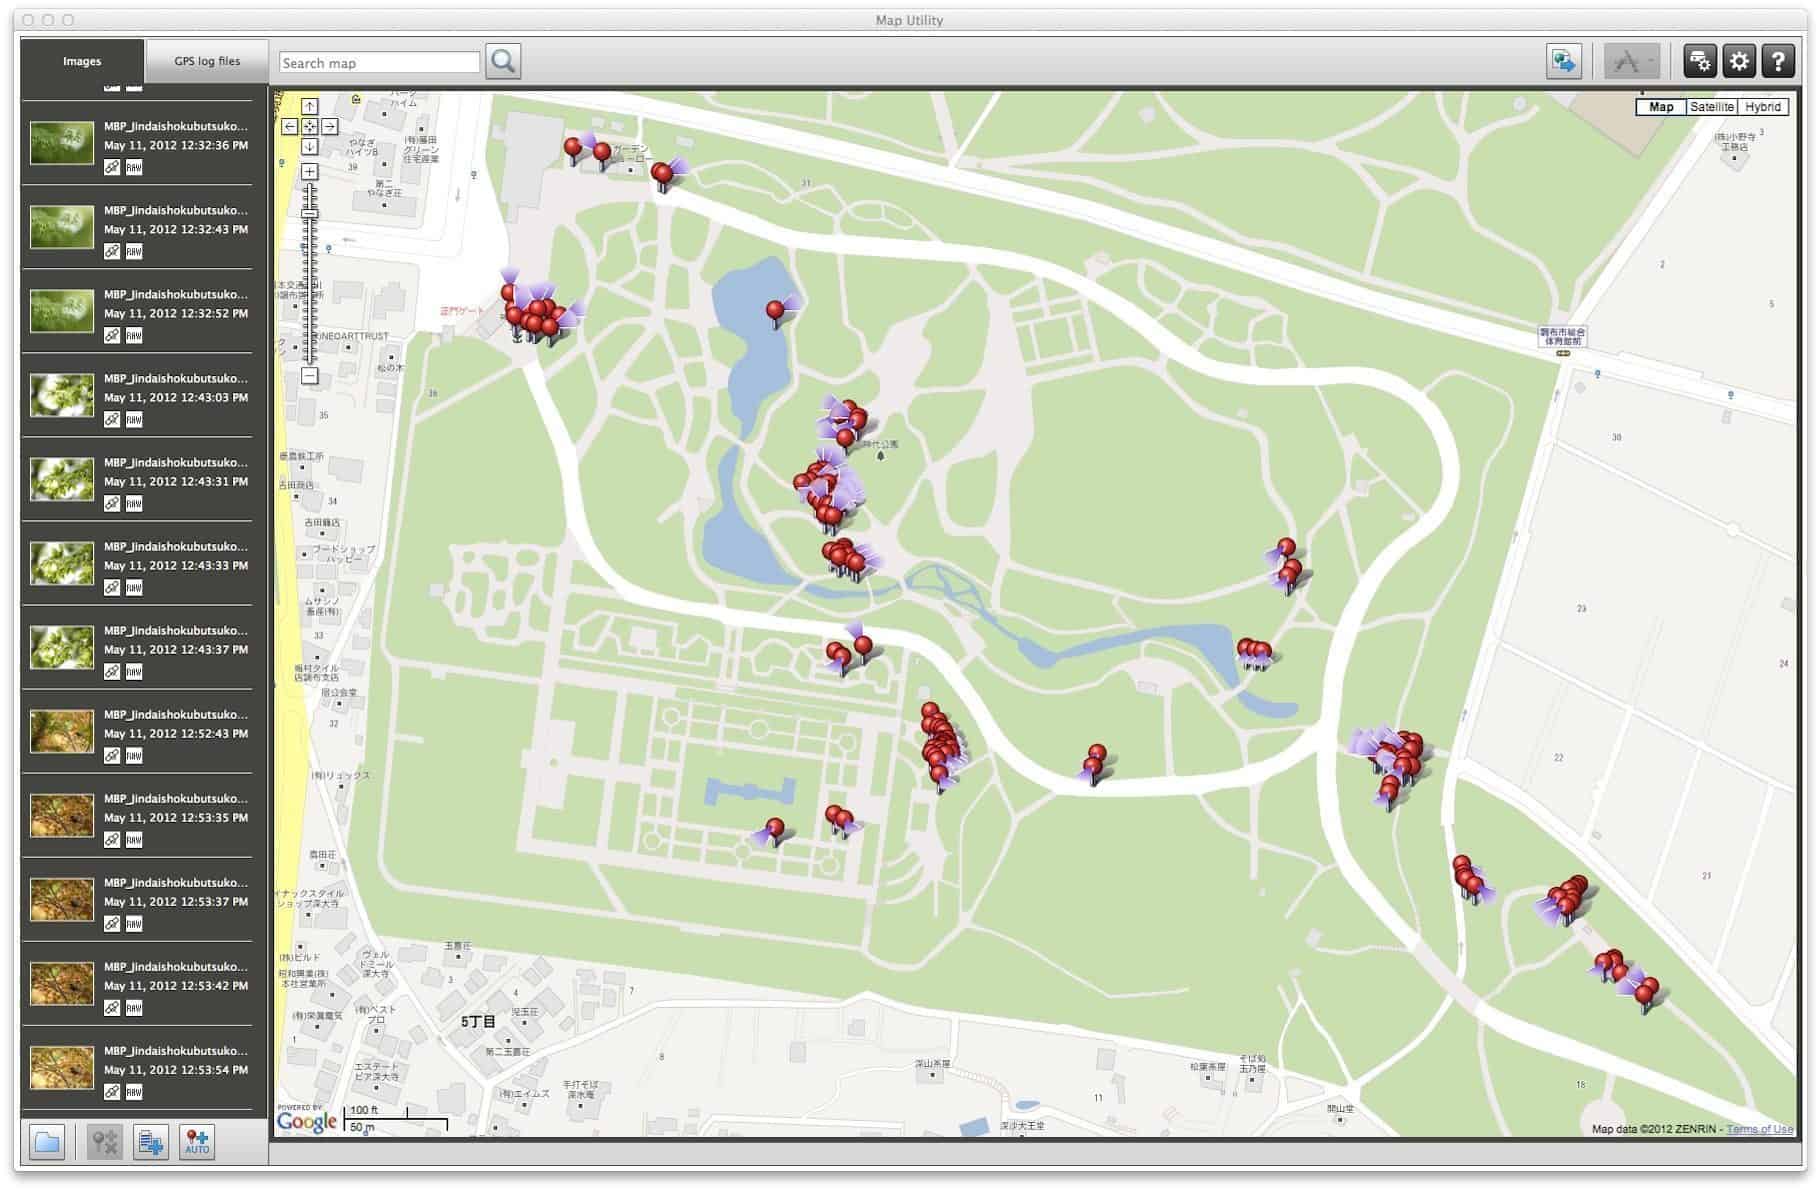This screenshot has width=1820, height=1191.
Task: Open the Terms of Use link
Action: (x=1759, y=1129)
